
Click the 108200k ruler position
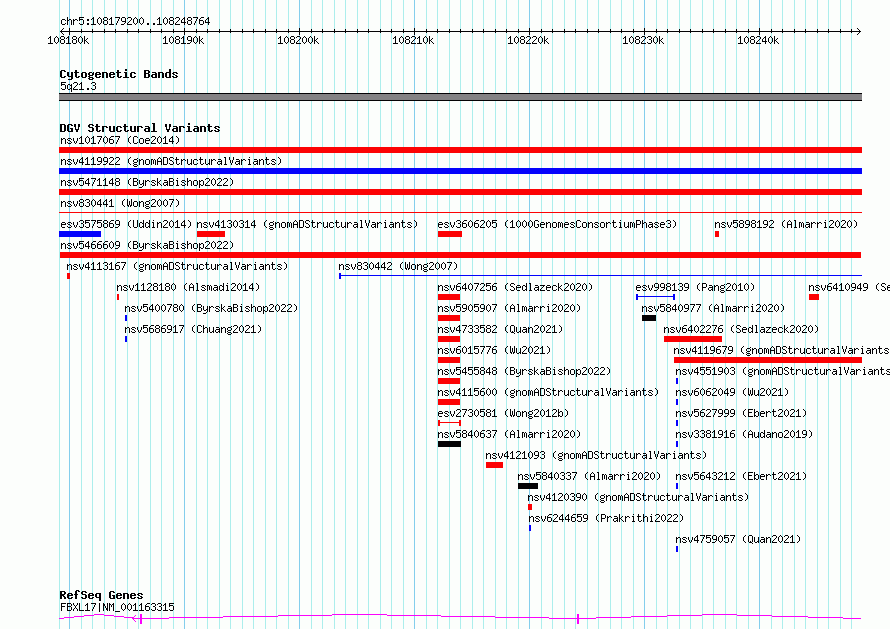(x=298, y=40)
